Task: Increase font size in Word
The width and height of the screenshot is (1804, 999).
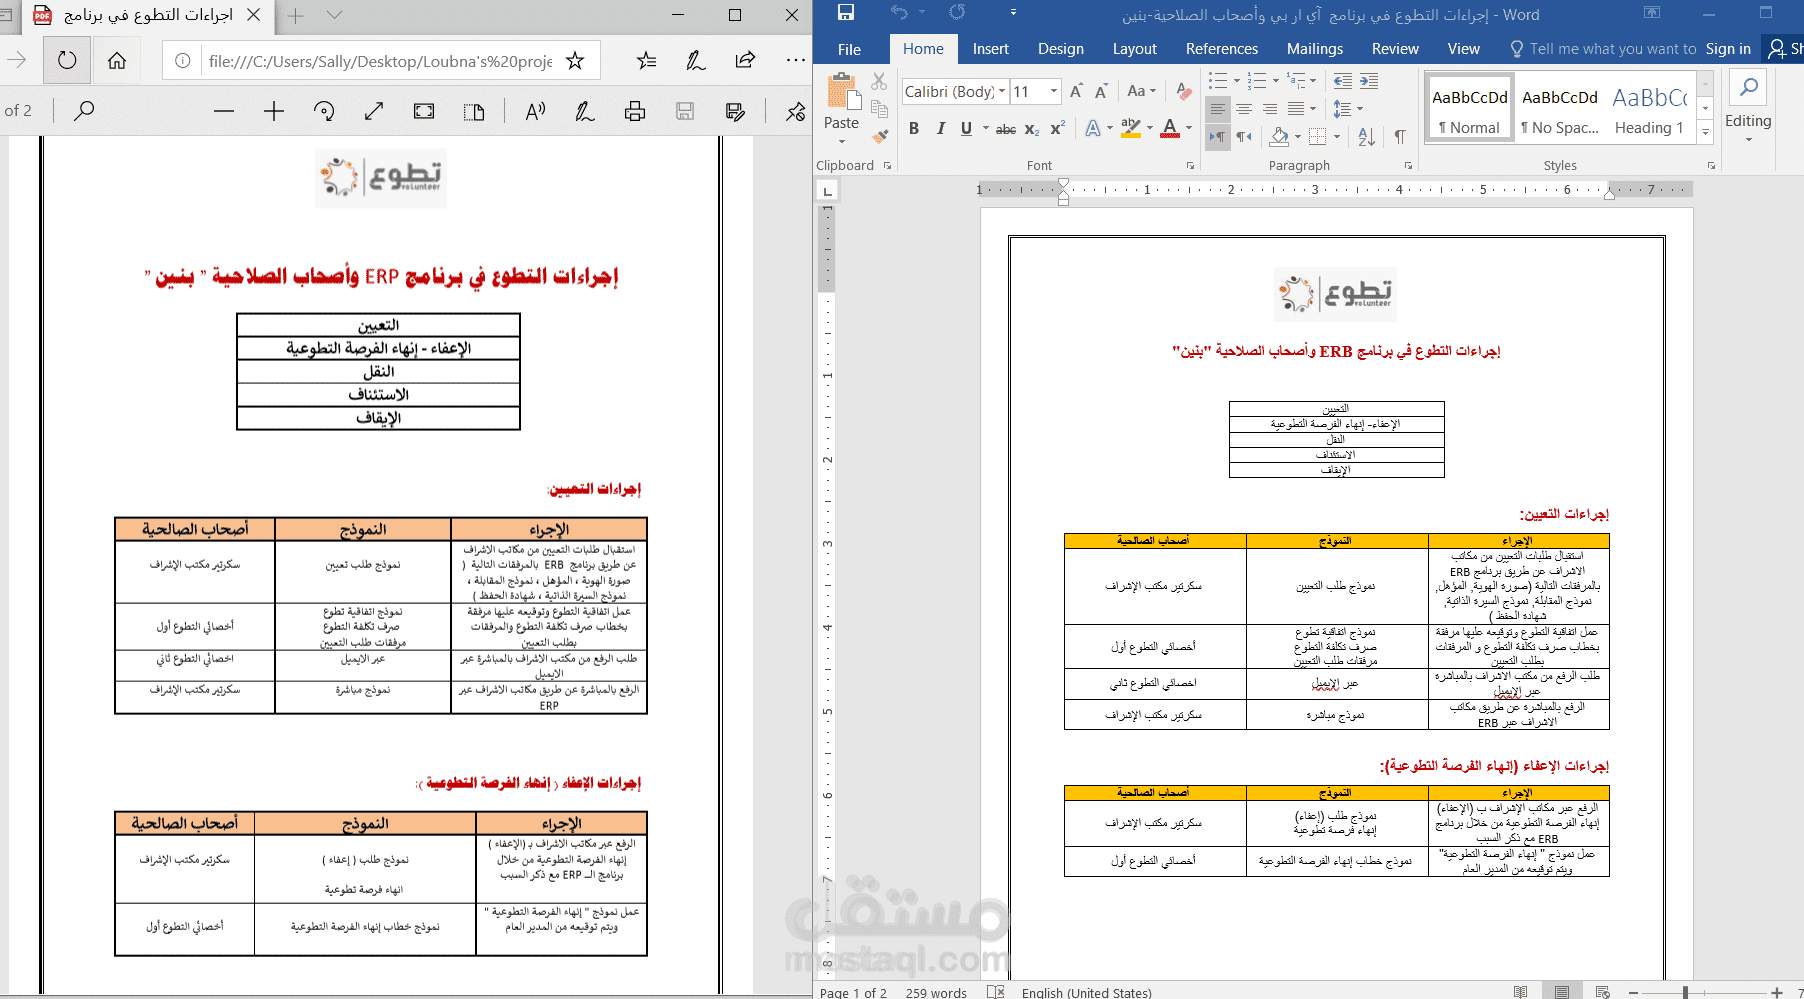Action: pyautogui.click(x=1076, y=91)
